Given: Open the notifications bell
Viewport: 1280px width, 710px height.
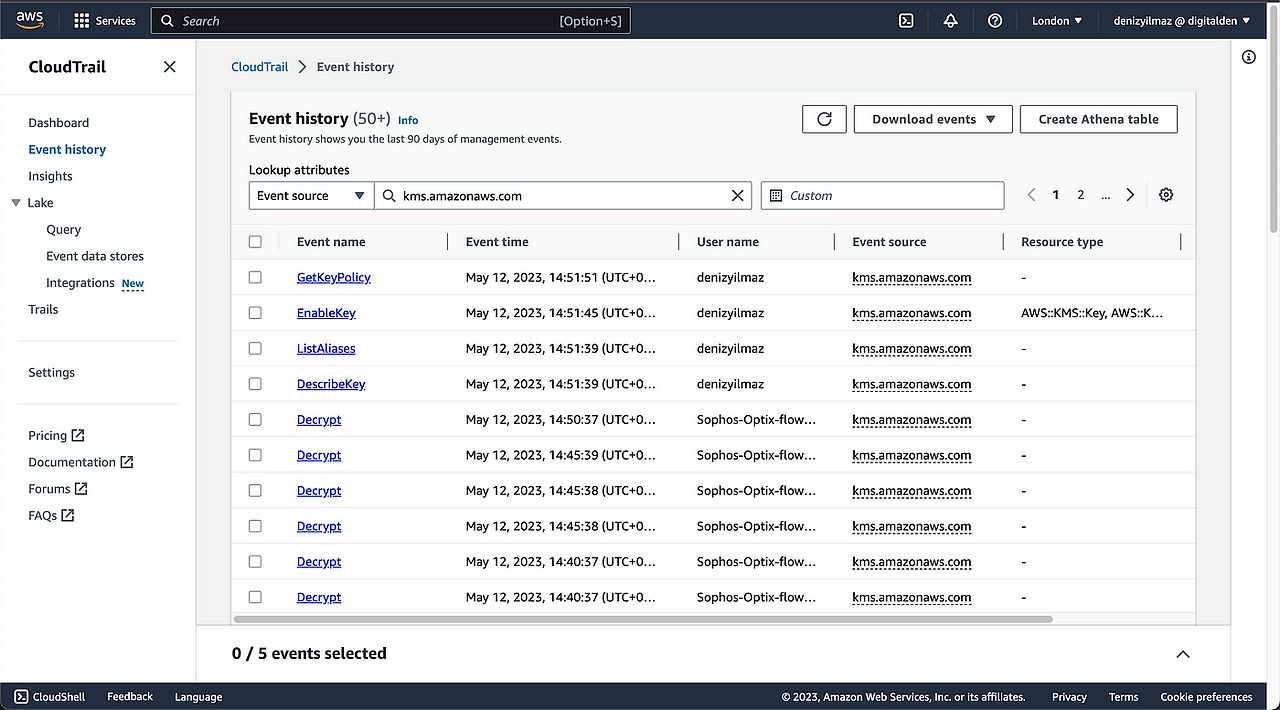Looking at the screenshot, I should click(x=949, y=20).
